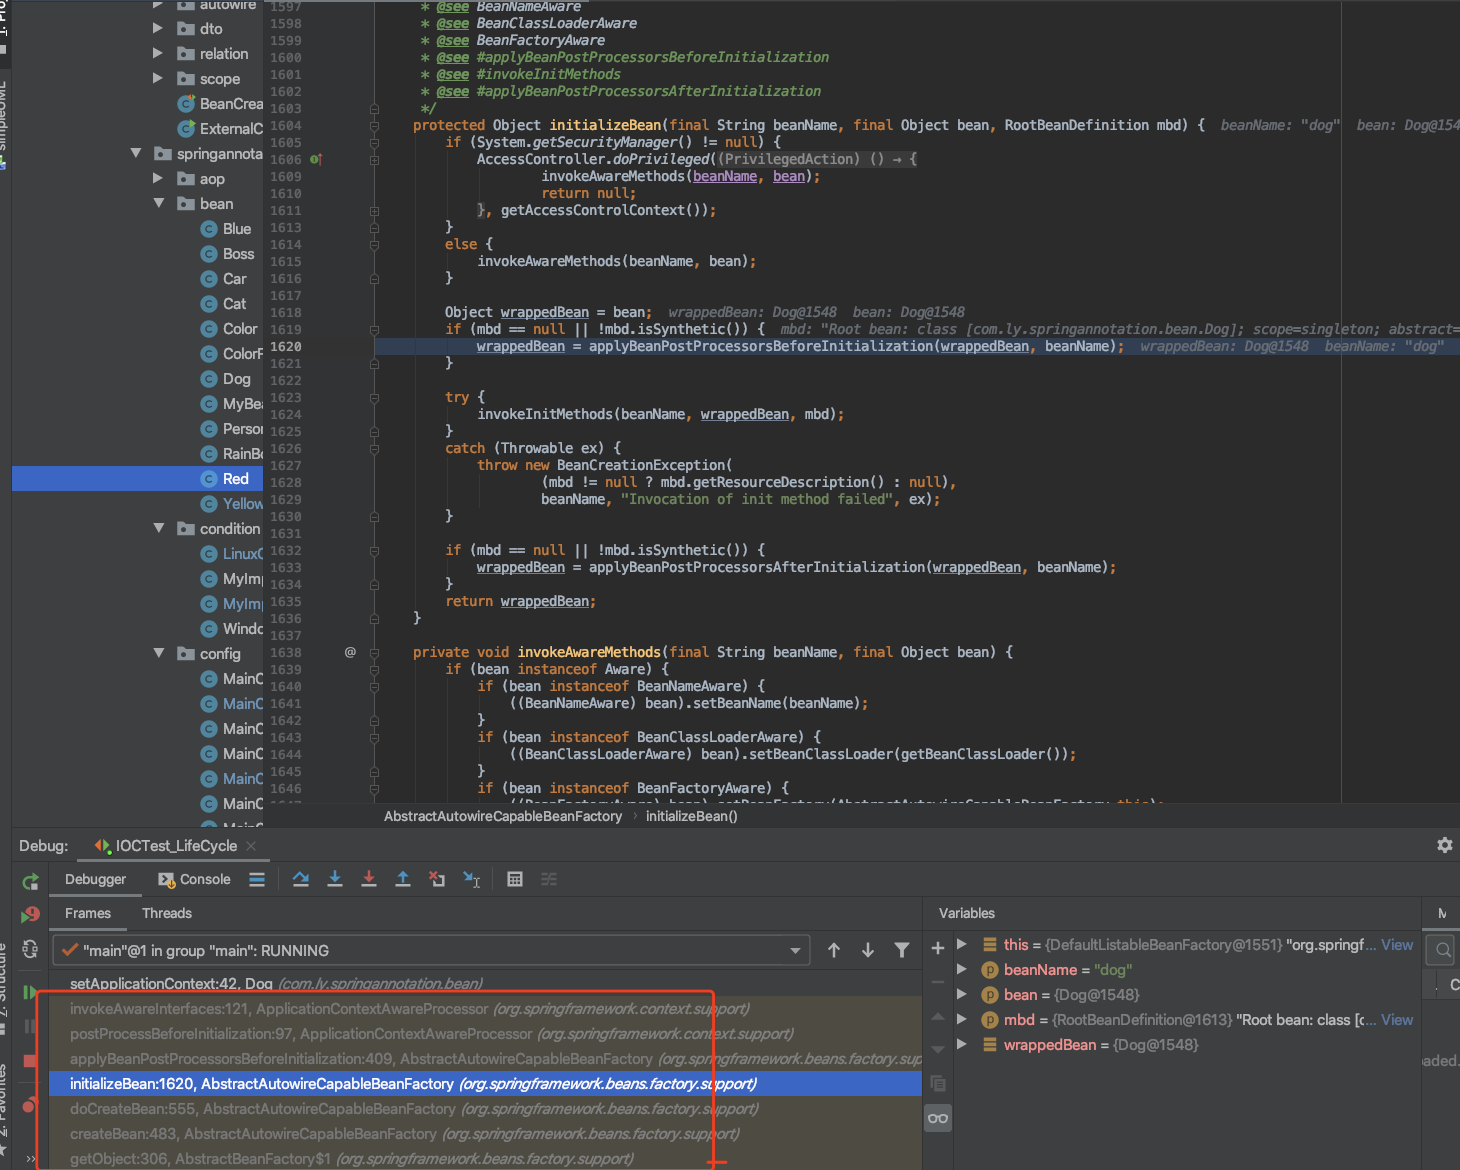Select the doCreateBean:555 stack frame
The width and height of the screenshot is (1460, 1170).
pos(486,1109)
